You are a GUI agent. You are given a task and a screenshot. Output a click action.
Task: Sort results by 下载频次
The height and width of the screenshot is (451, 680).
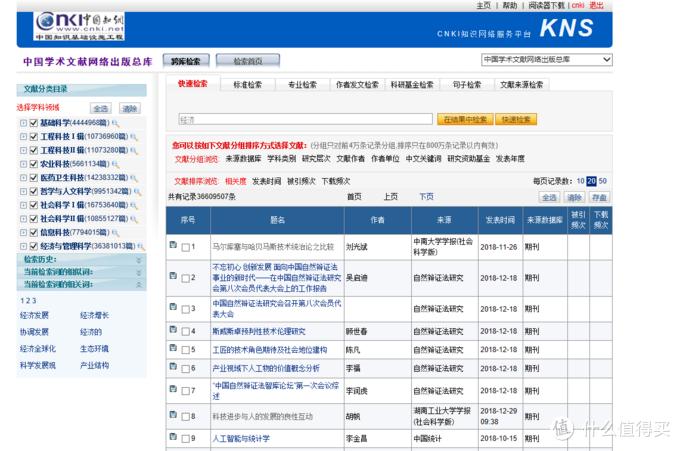click(336, 181)
